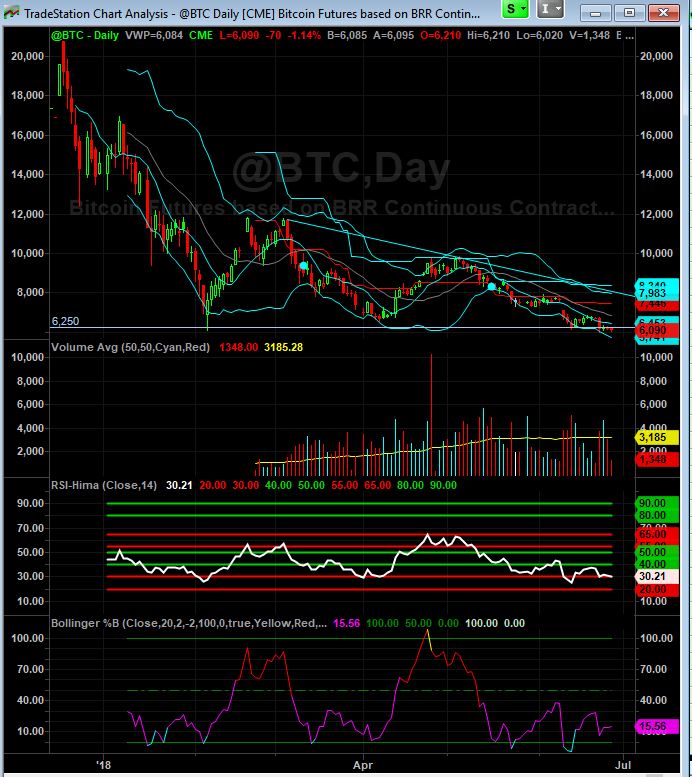The height and width of the screenshot is (777, 692).
Task: Click the green CME exchange label
Action: [x=201, y=35]
